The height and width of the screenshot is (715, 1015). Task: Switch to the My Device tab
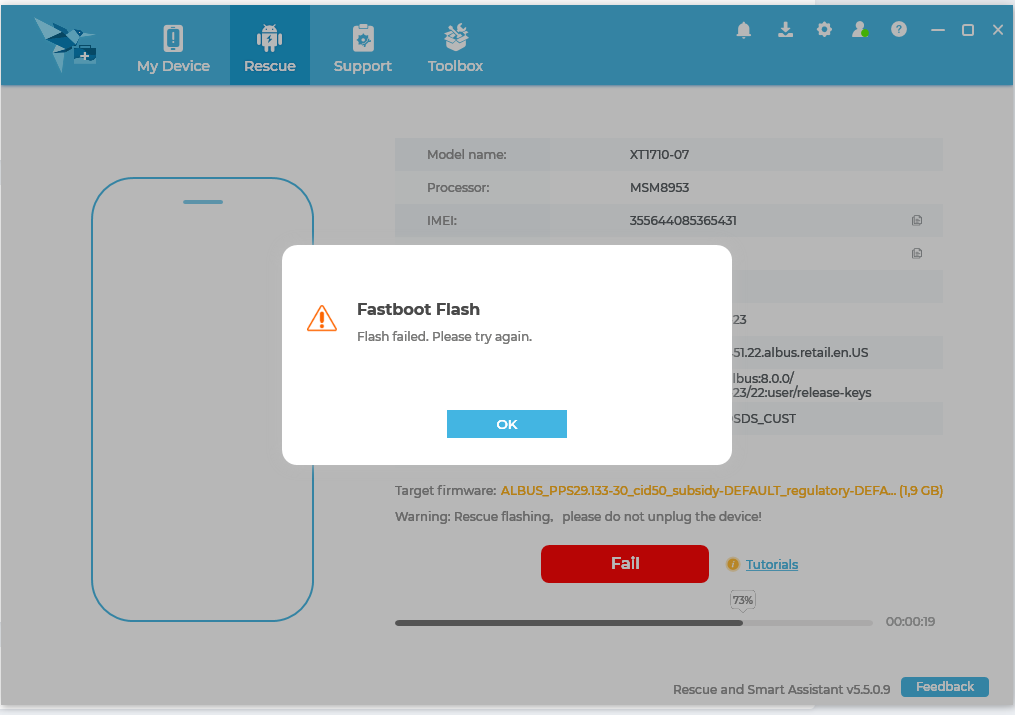173,45
